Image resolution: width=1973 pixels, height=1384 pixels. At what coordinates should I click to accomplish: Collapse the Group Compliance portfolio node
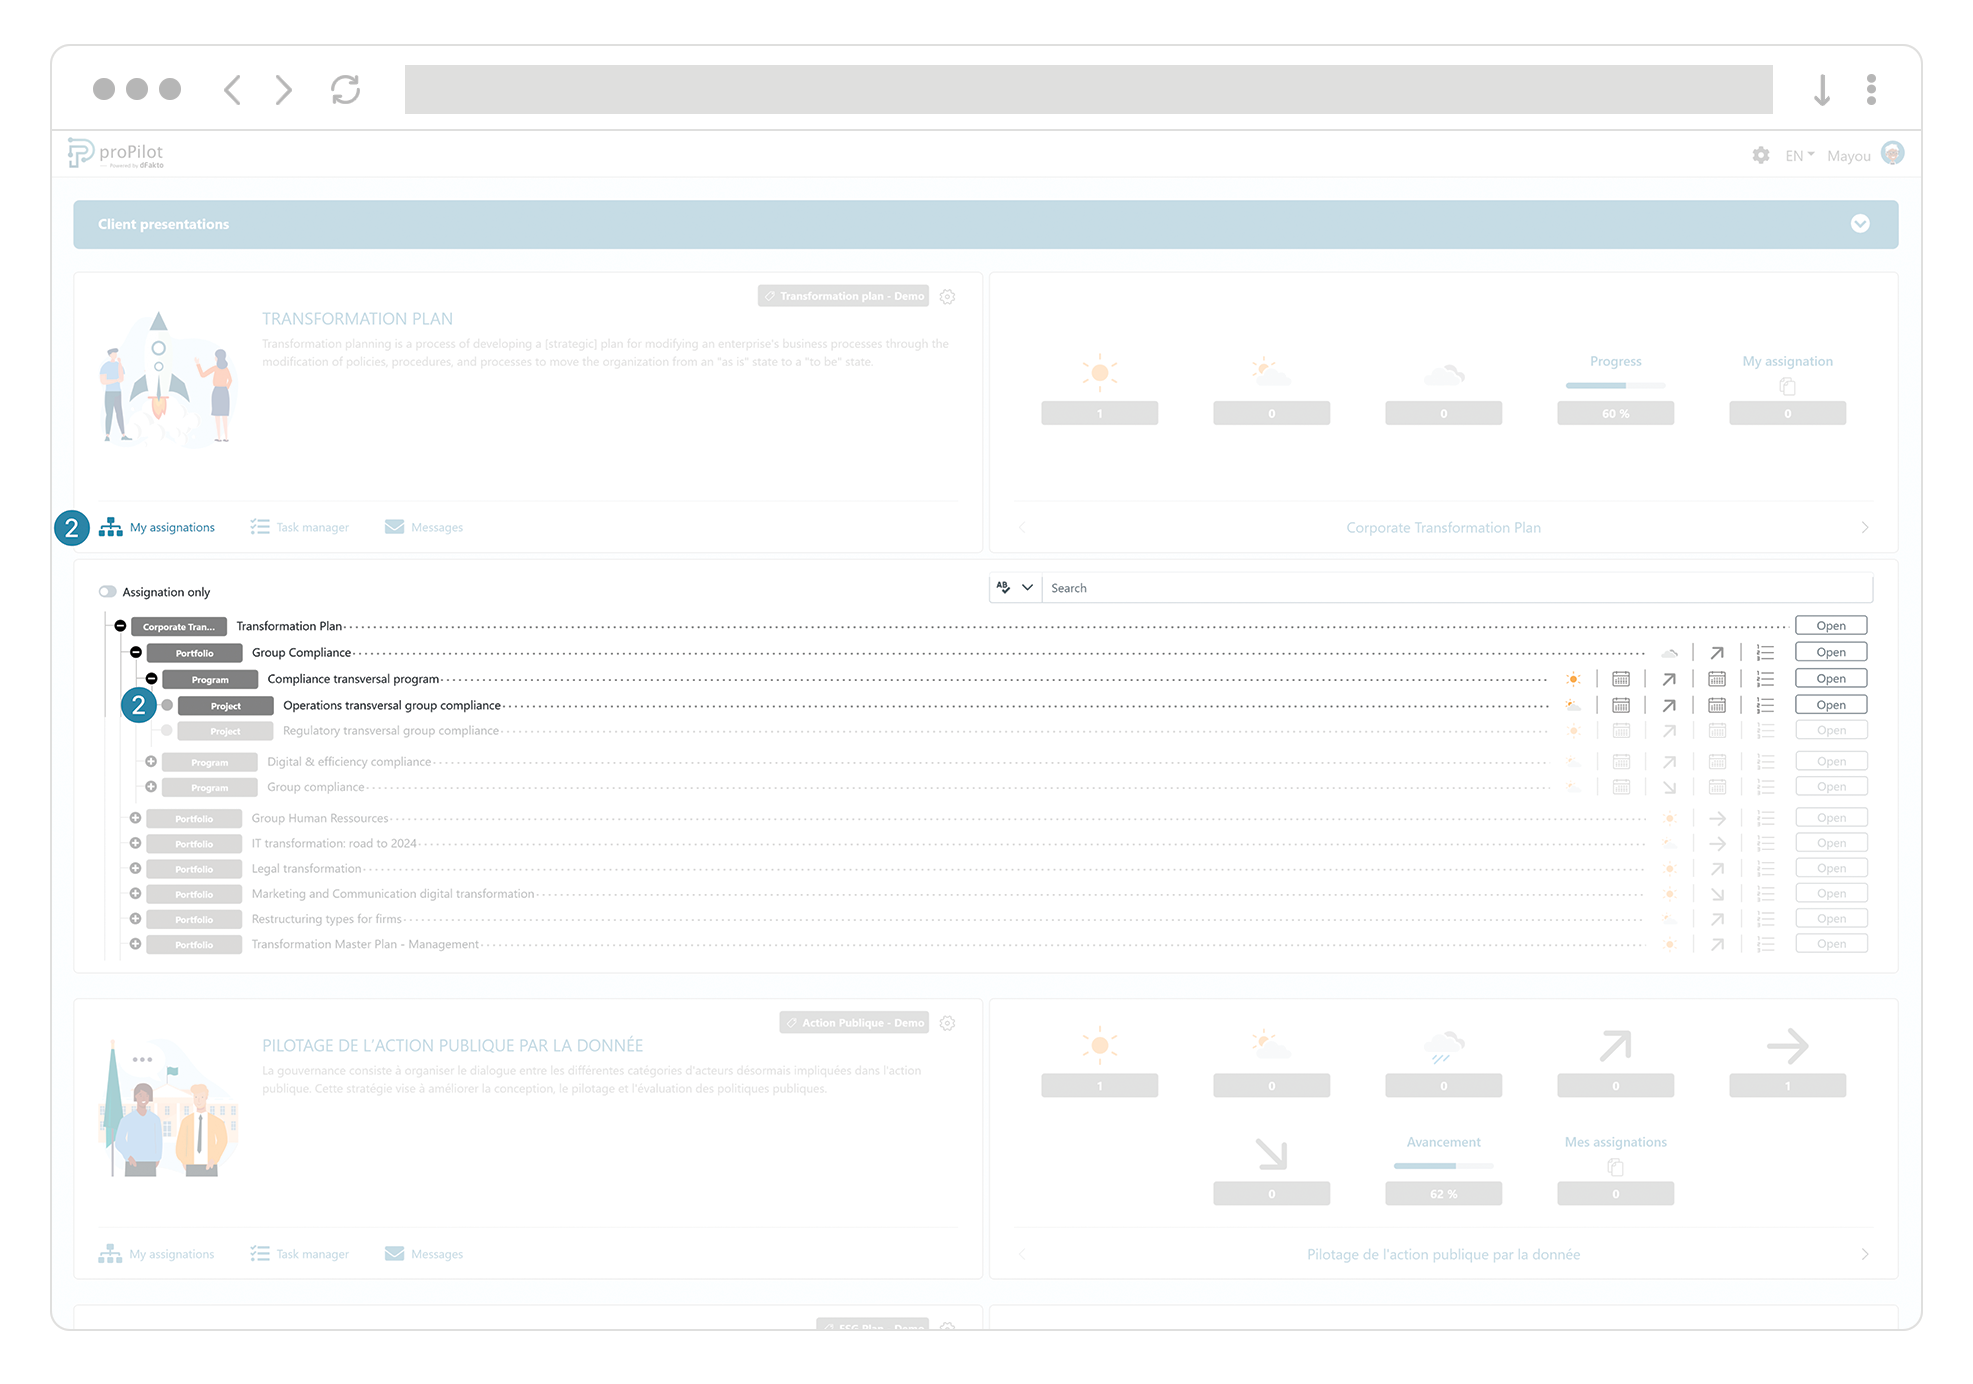click(x=136, y=652)
